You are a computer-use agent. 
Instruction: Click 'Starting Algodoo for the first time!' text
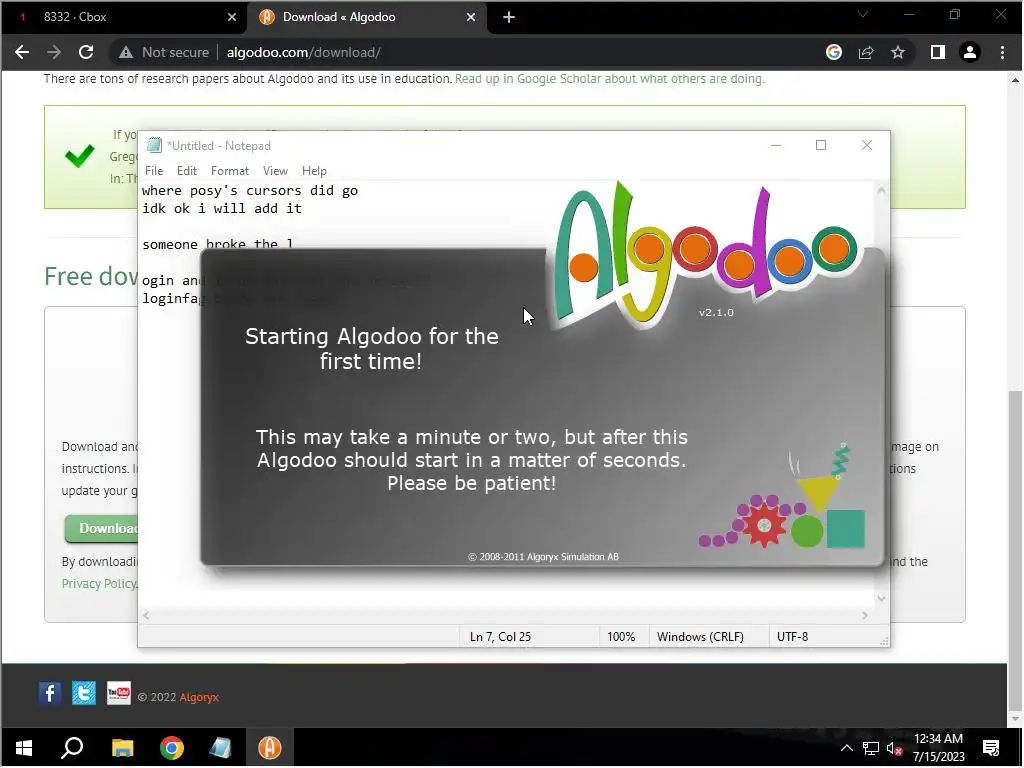(x=372, y=349)
